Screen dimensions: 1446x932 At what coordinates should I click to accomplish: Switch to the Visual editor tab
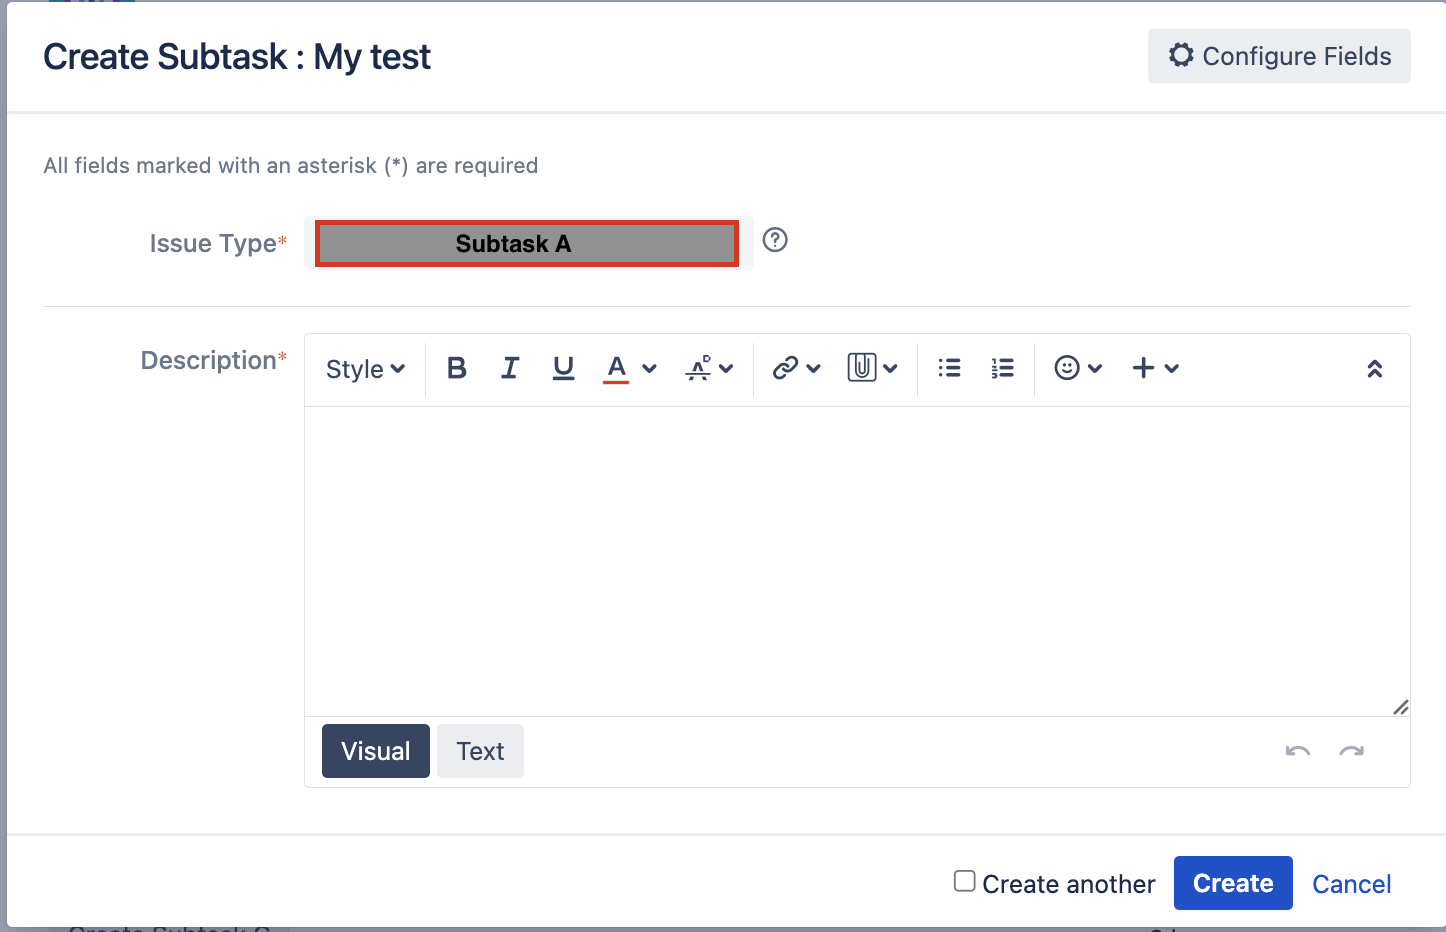(376, 751)
